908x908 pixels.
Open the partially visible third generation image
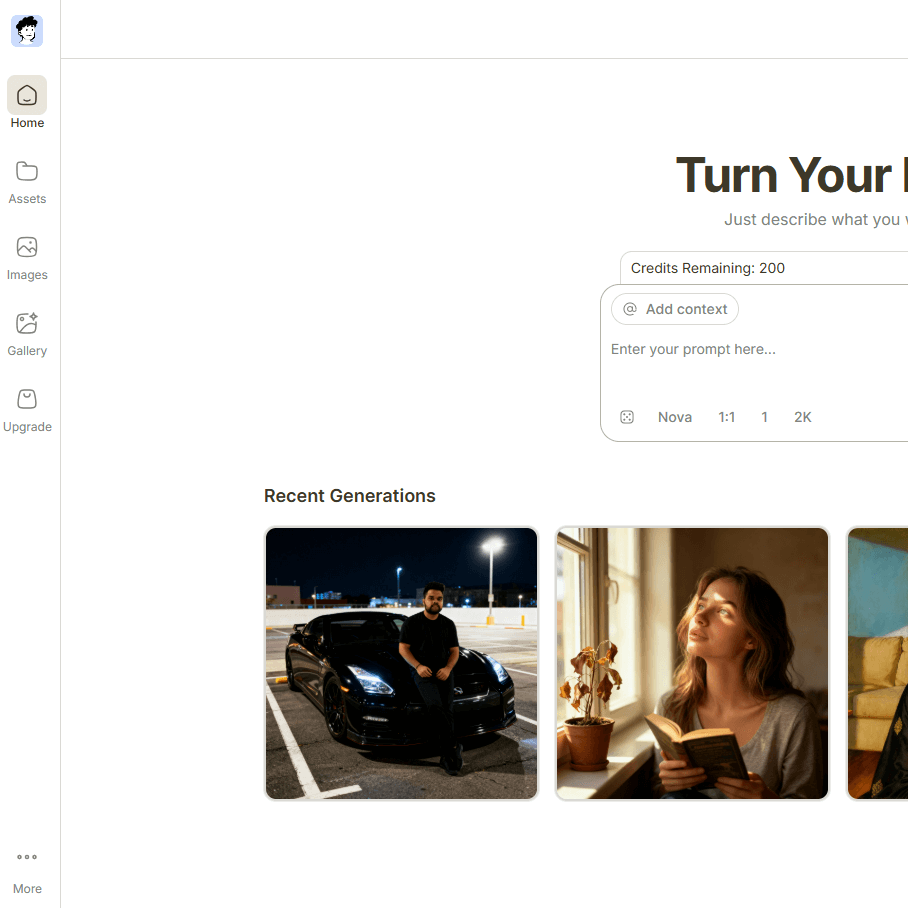(877, 663)
